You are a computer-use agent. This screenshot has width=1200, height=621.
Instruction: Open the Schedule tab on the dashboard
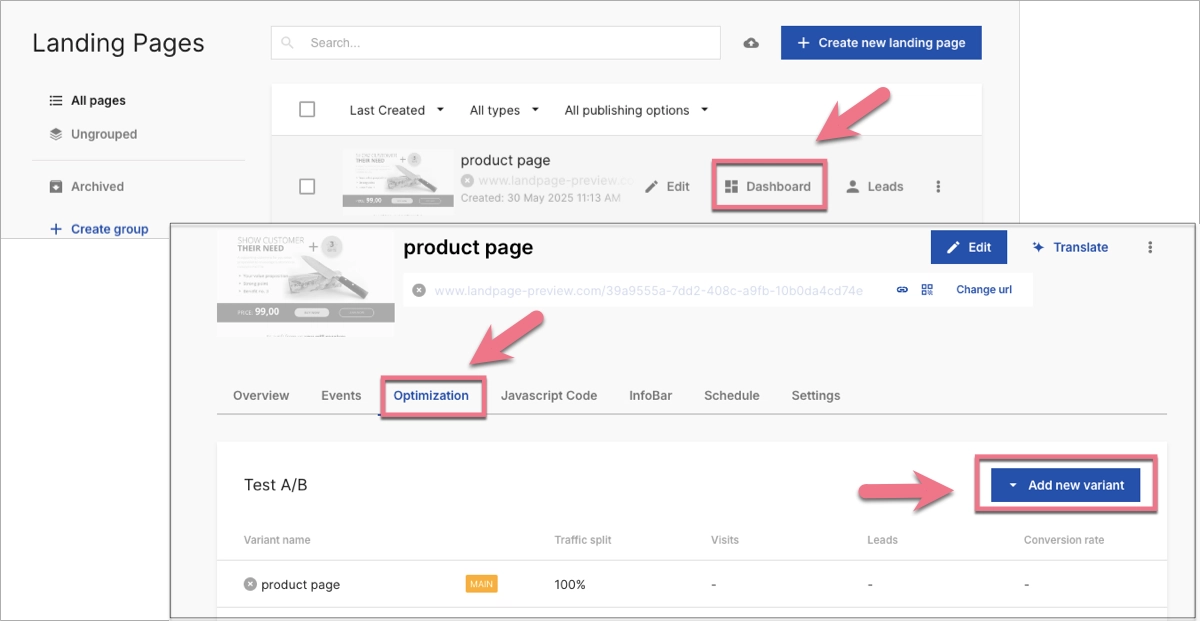[x=731, y=395]
